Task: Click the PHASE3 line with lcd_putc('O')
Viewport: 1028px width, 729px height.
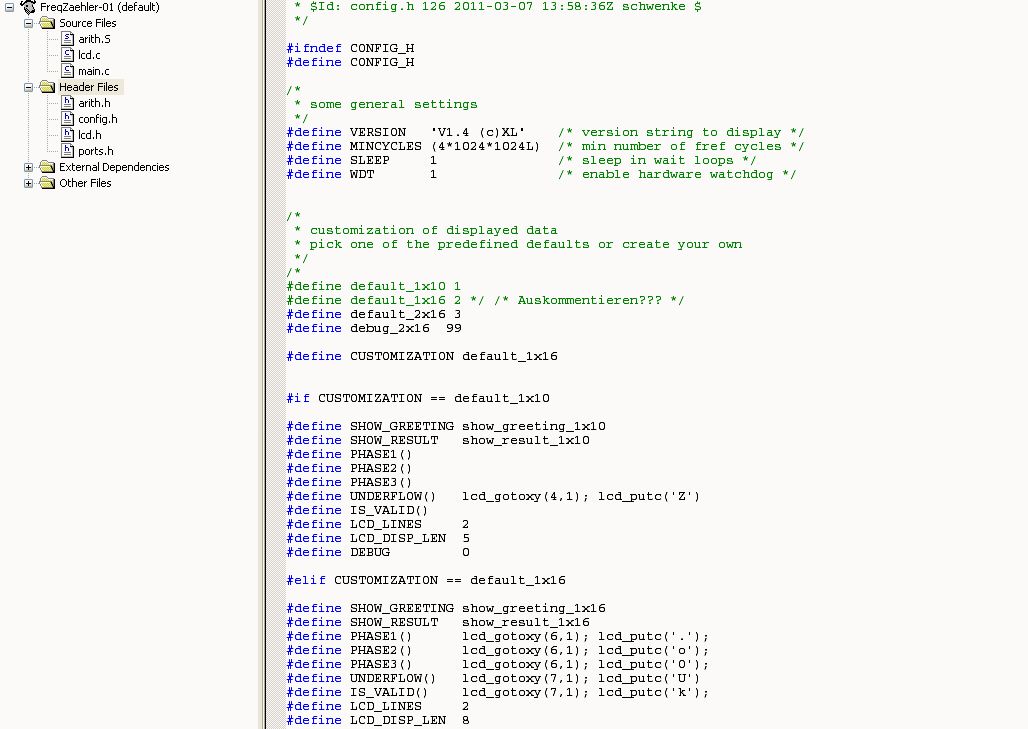Action: tap(498, 665)
